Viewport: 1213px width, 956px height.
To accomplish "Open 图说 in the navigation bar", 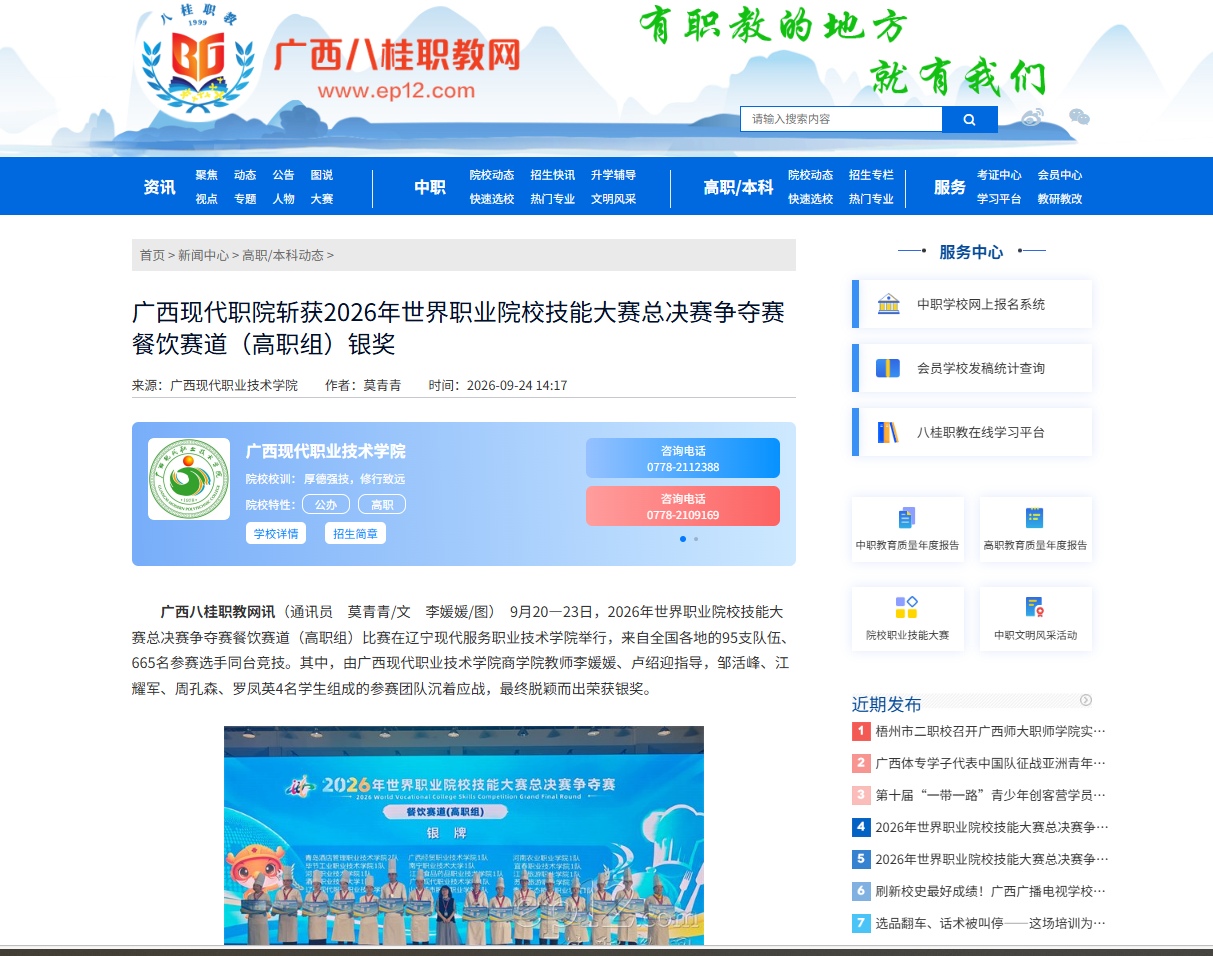I will click(x=322, y=175).
